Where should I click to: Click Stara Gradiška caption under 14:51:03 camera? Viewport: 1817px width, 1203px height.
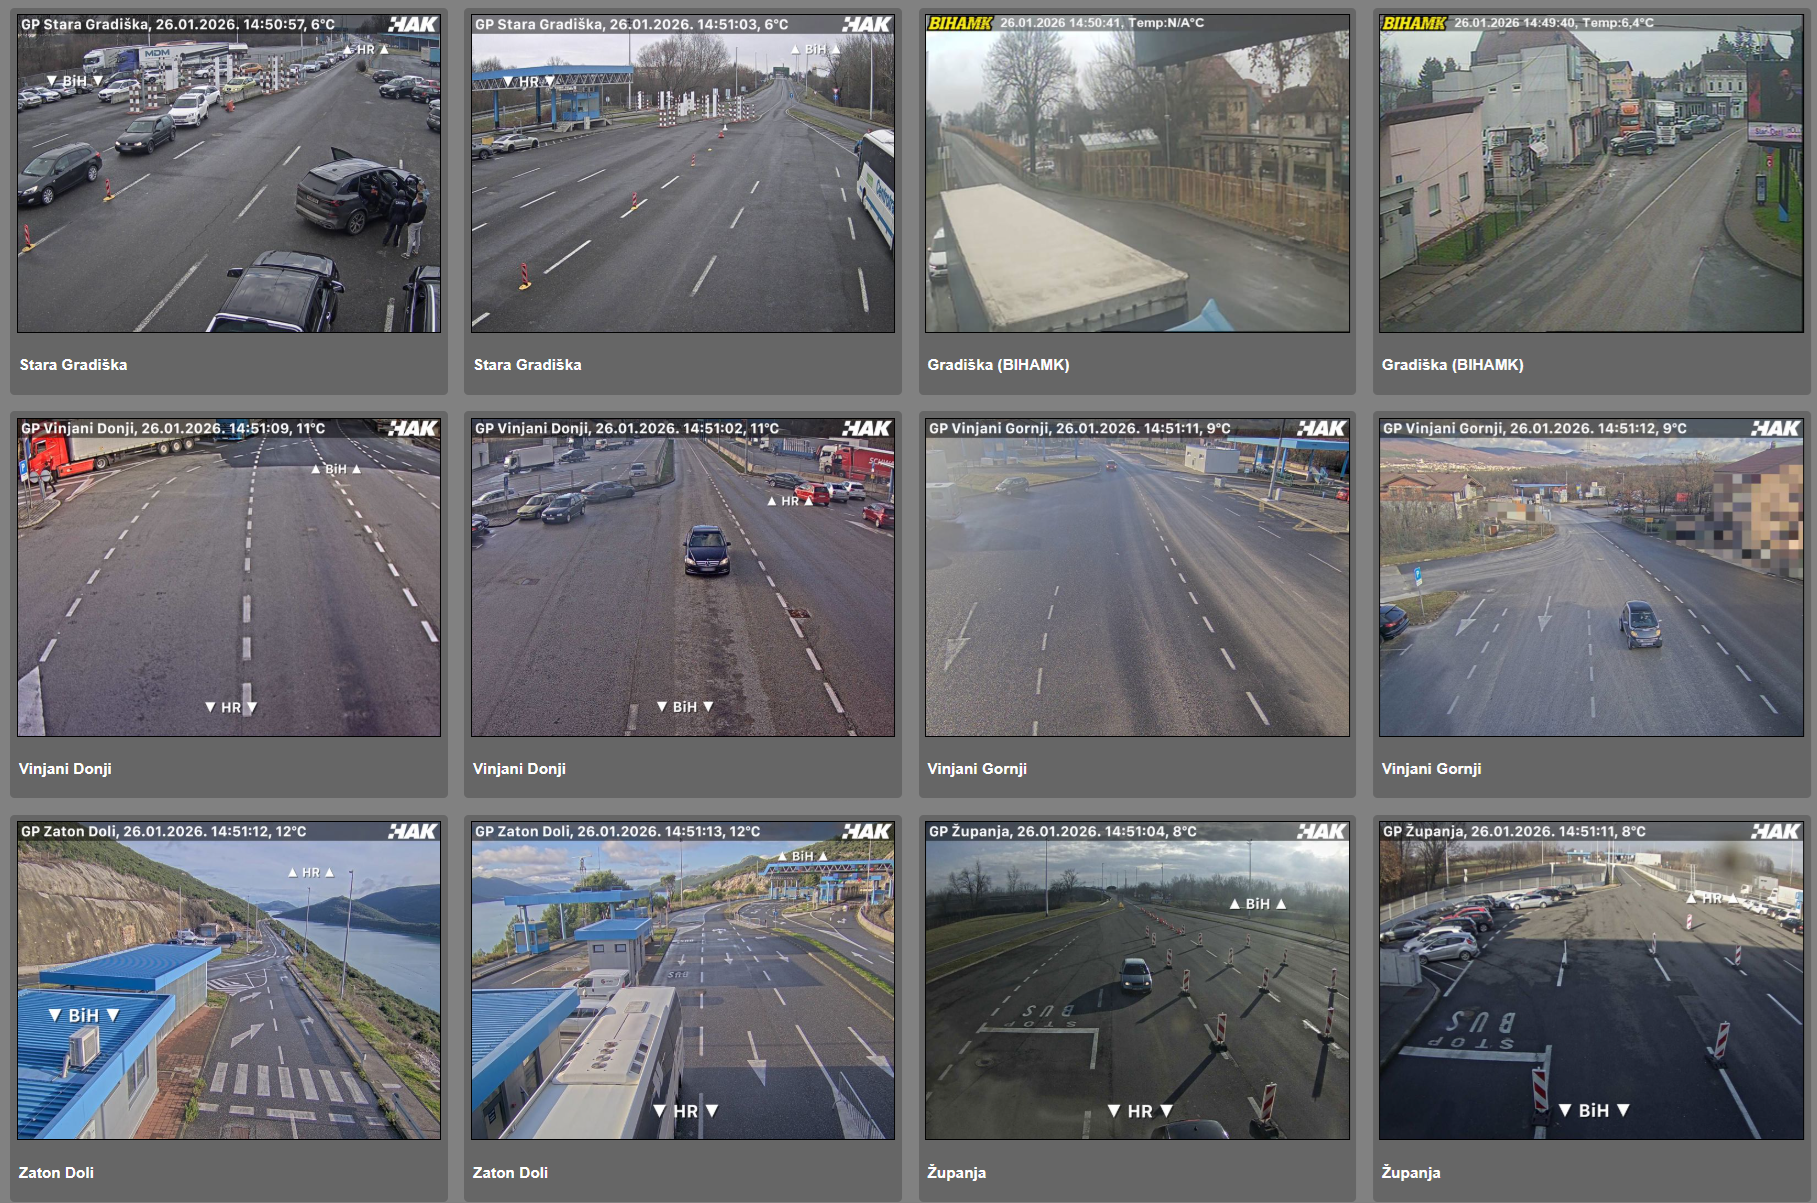pos(527,365)
